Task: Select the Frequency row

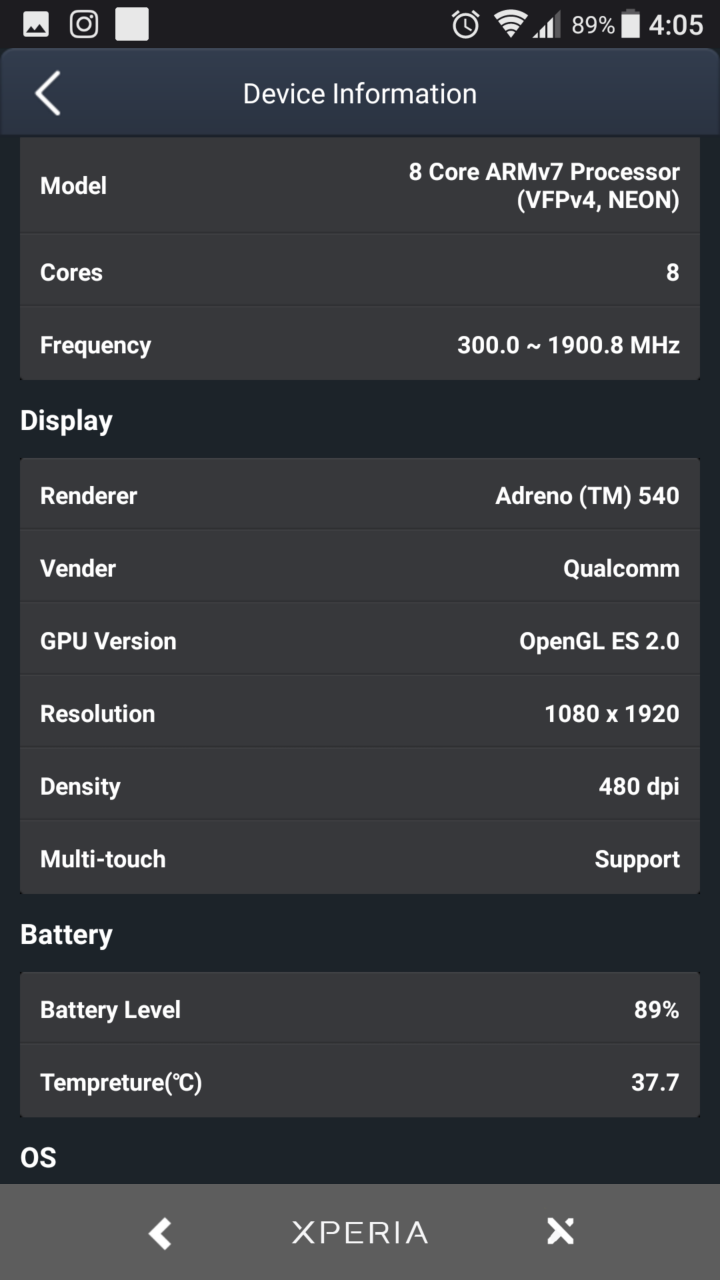Action: [x=360, y=344]
